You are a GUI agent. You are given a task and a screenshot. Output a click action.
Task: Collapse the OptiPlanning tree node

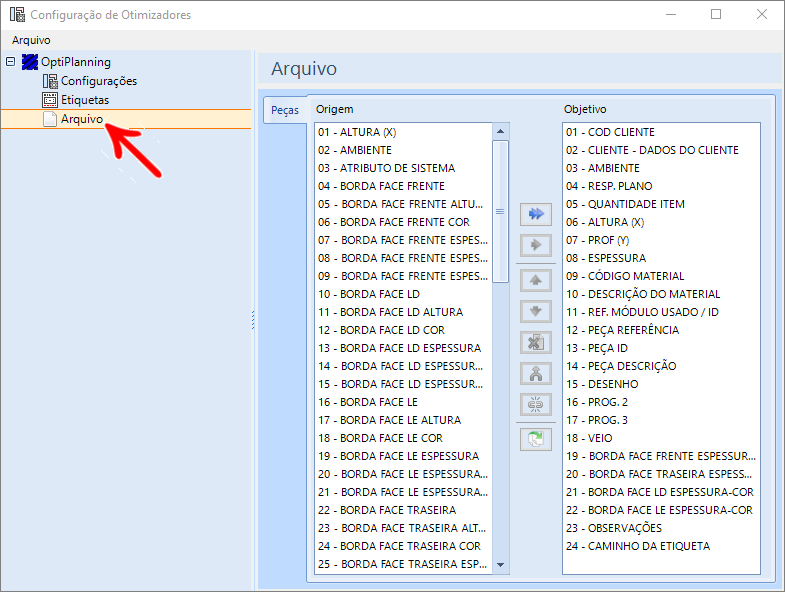click(11, 62)
